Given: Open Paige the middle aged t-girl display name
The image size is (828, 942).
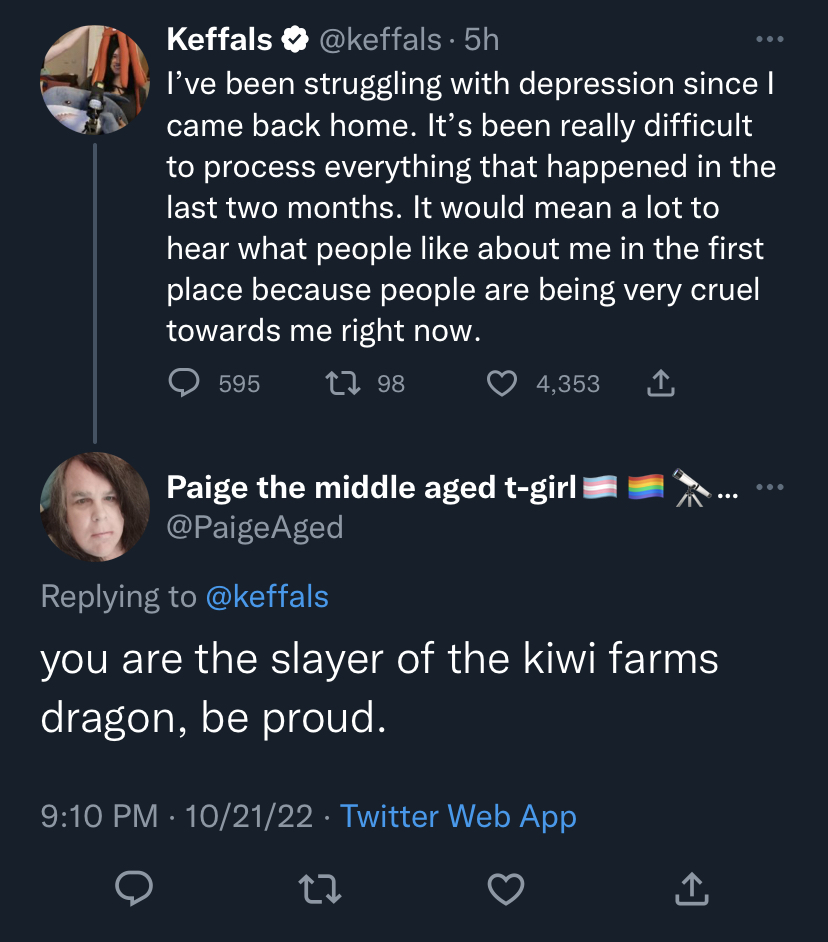Looking at the screenshot, I should [371, 487].
